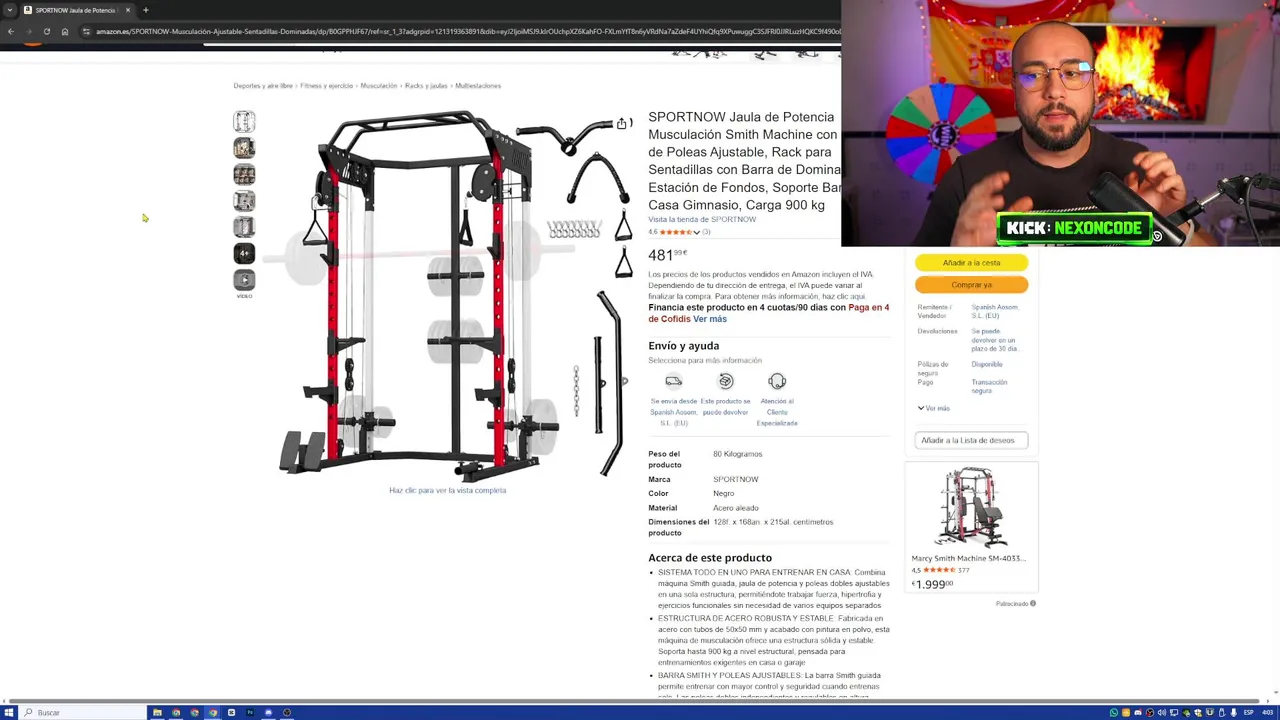The width and height of the screenshot is (1280, 720).
Task: Reload the Amazon page
Action: pos(46,31)
